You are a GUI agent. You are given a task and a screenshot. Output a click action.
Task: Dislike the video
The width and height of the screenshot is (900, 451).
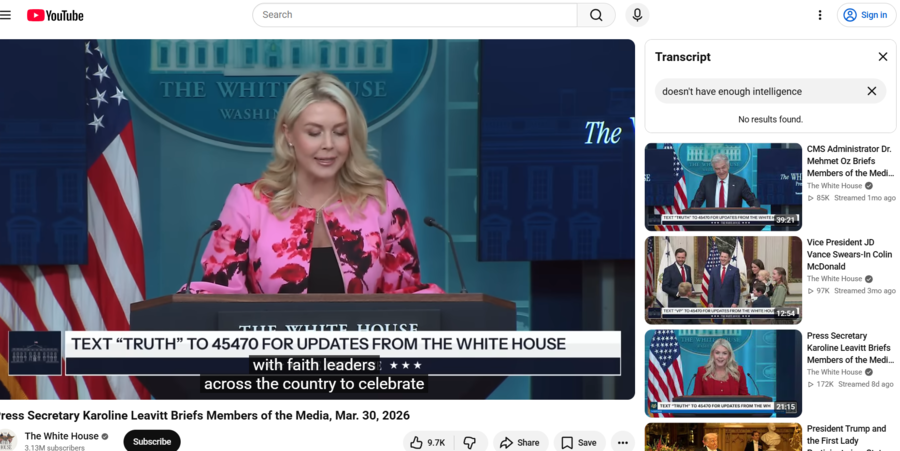[x=470, y=442]
